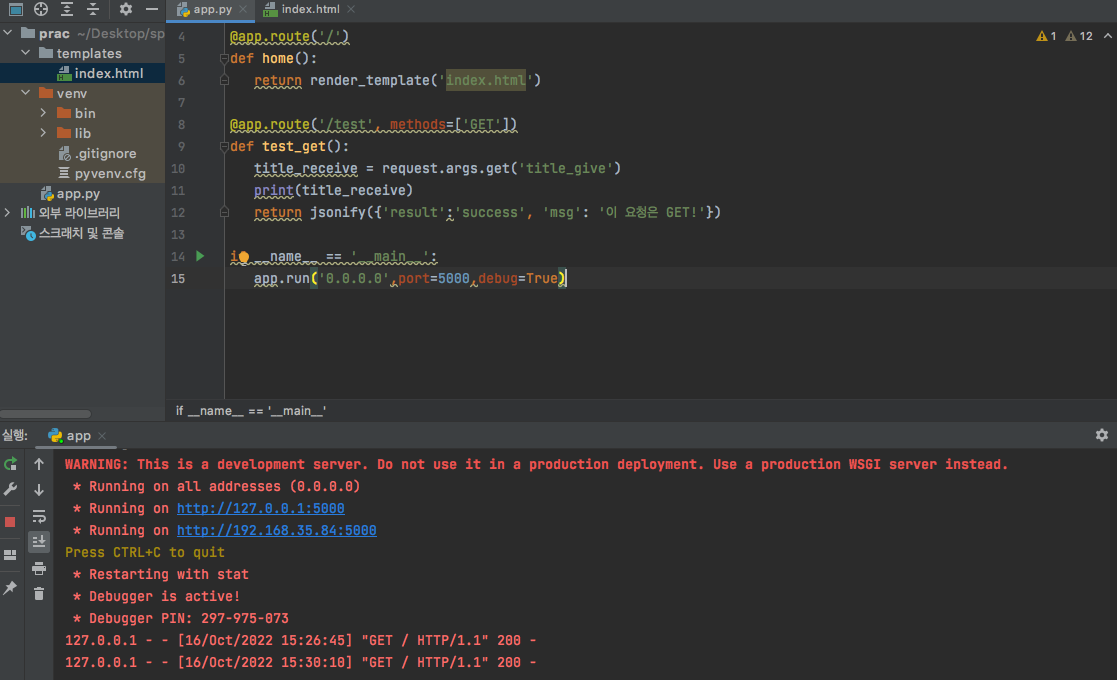
Task: Expand the bin folder
Action: (x=43, y=113)
